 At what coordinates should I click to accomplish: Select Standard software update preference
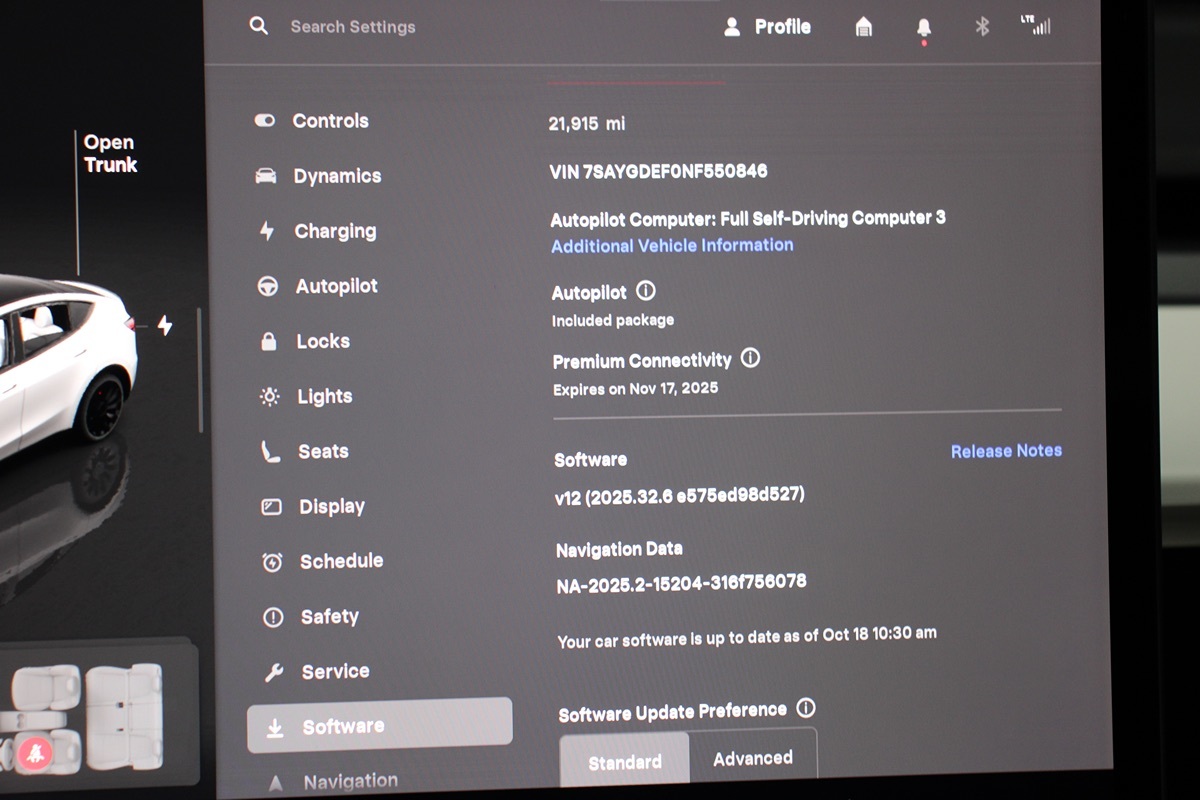(x=624, y=761)
